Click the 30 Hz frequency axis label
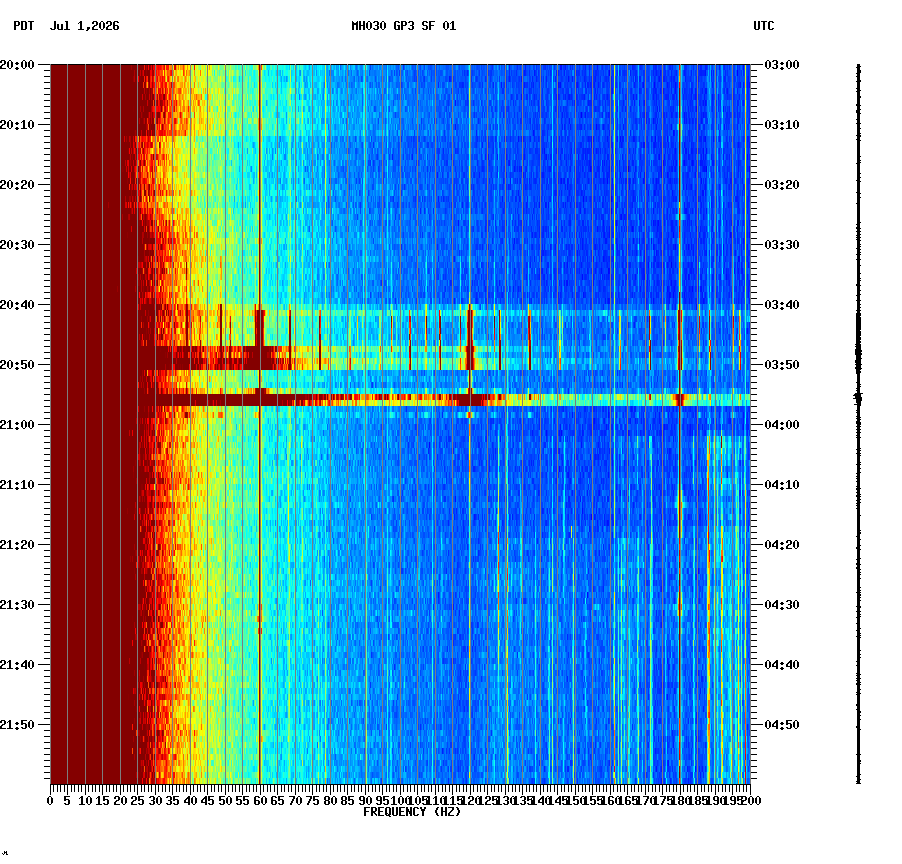Viewport: 902px width, 864px height. 155,801
